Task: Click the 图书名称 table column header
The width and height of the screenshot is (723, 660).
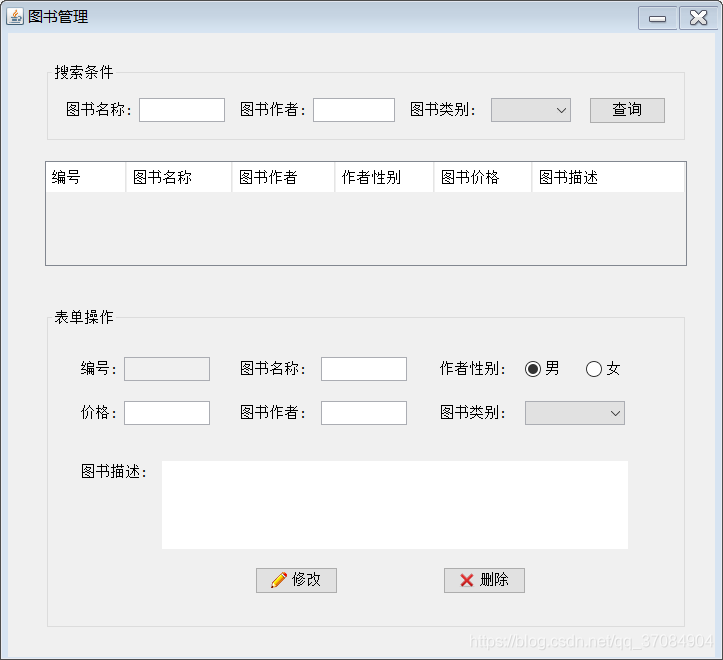Action: [x=179, y=177]
